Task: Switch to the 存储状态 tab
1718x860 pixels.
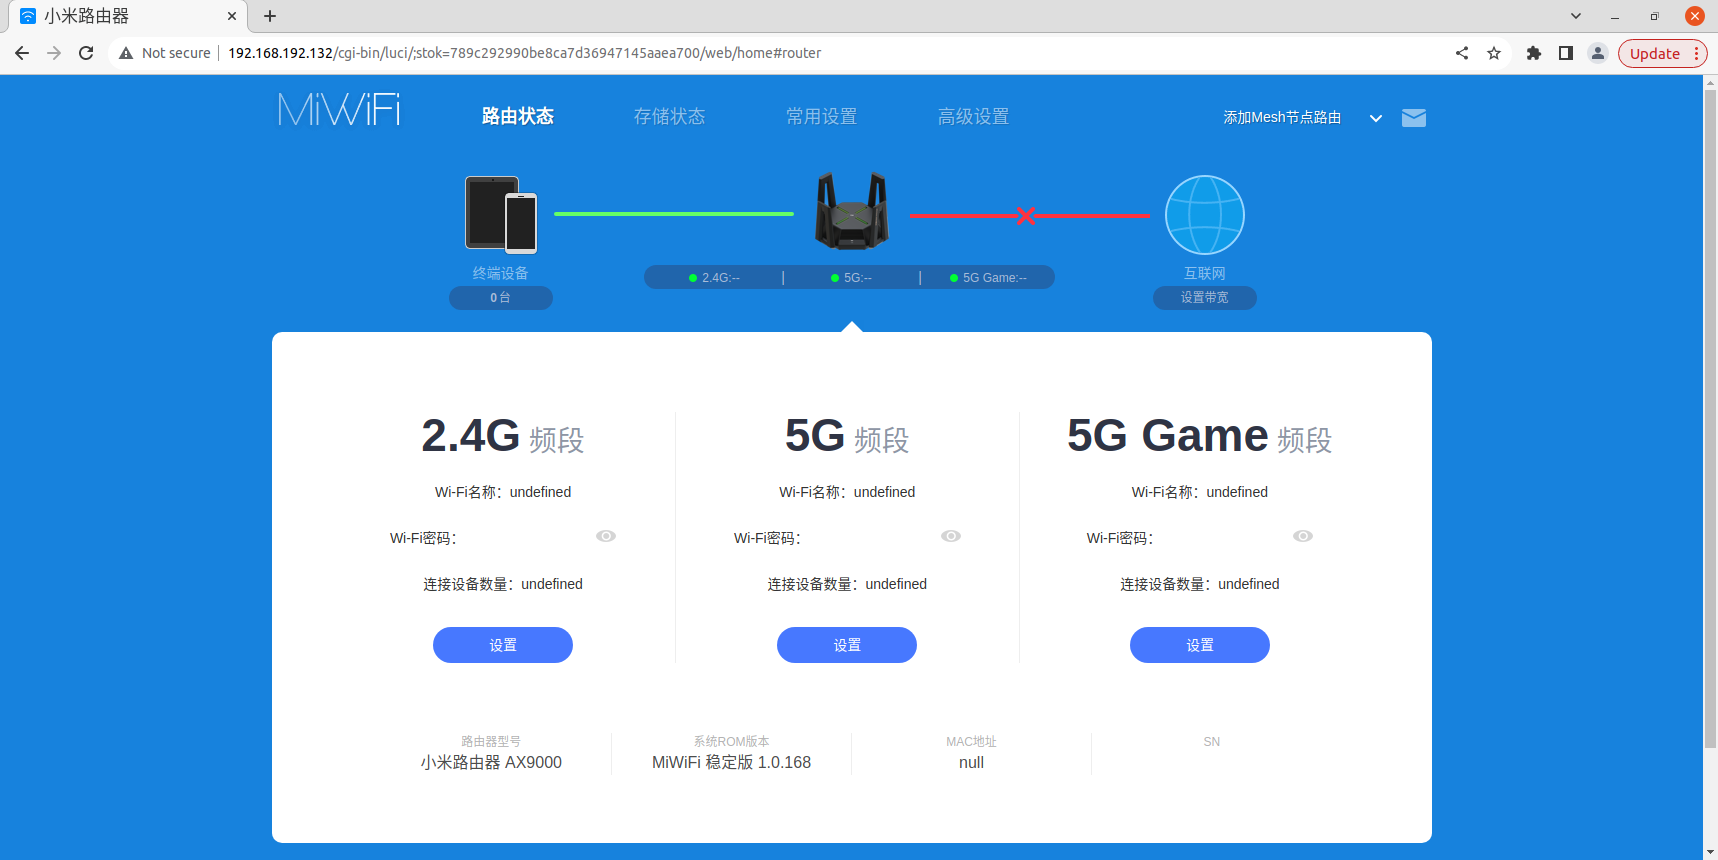Action: (x=670, y=116)
